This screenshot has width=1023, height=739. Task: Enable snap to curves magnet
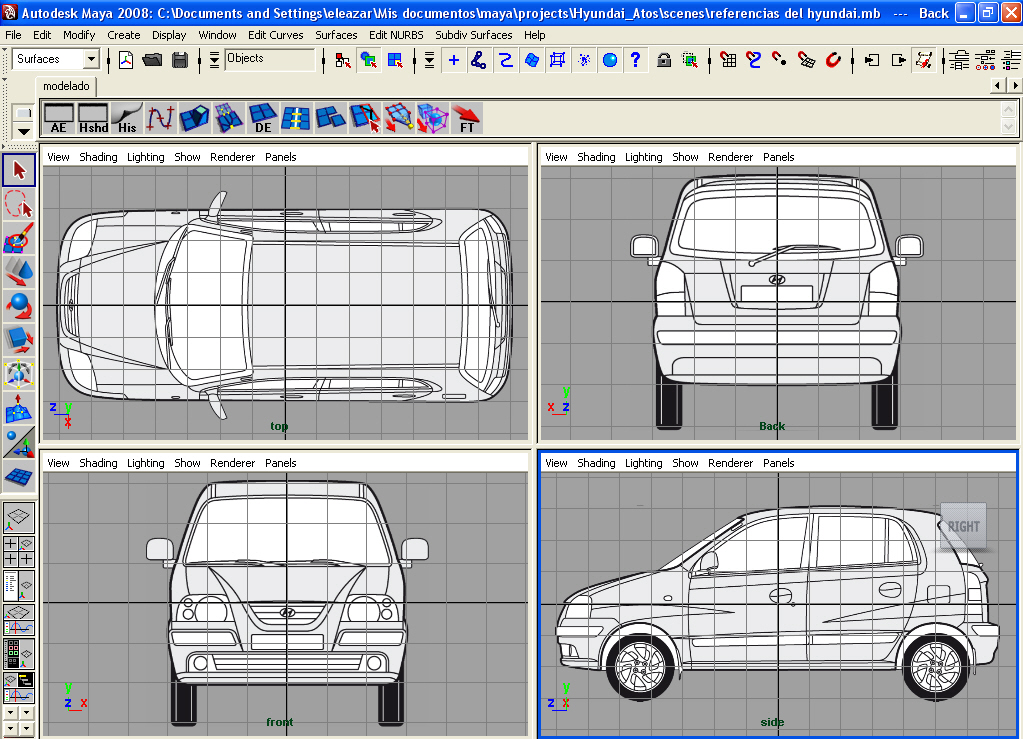[x=754, y=61]
